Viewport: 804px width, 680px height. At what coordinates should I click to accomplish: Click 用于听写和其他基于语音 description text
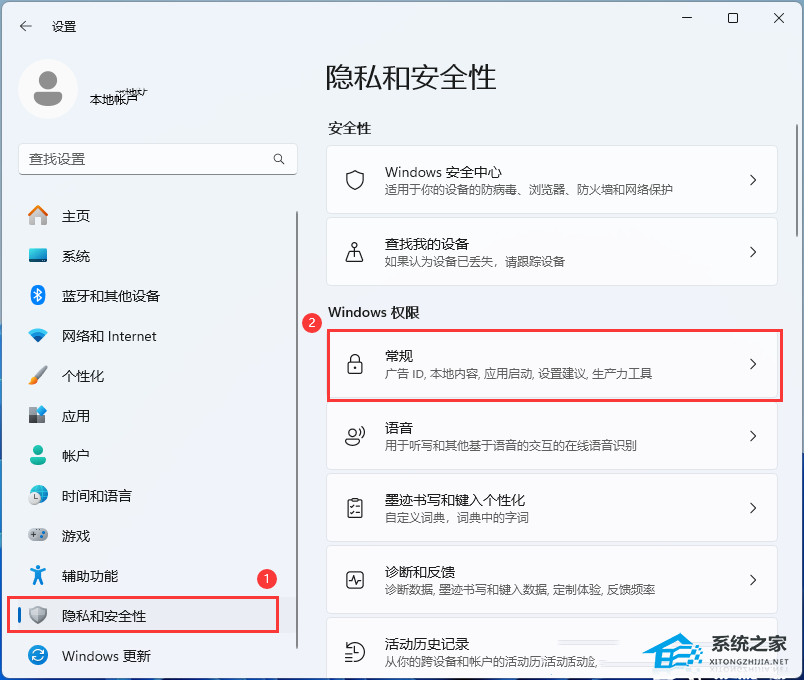click(x=510, y=446)
